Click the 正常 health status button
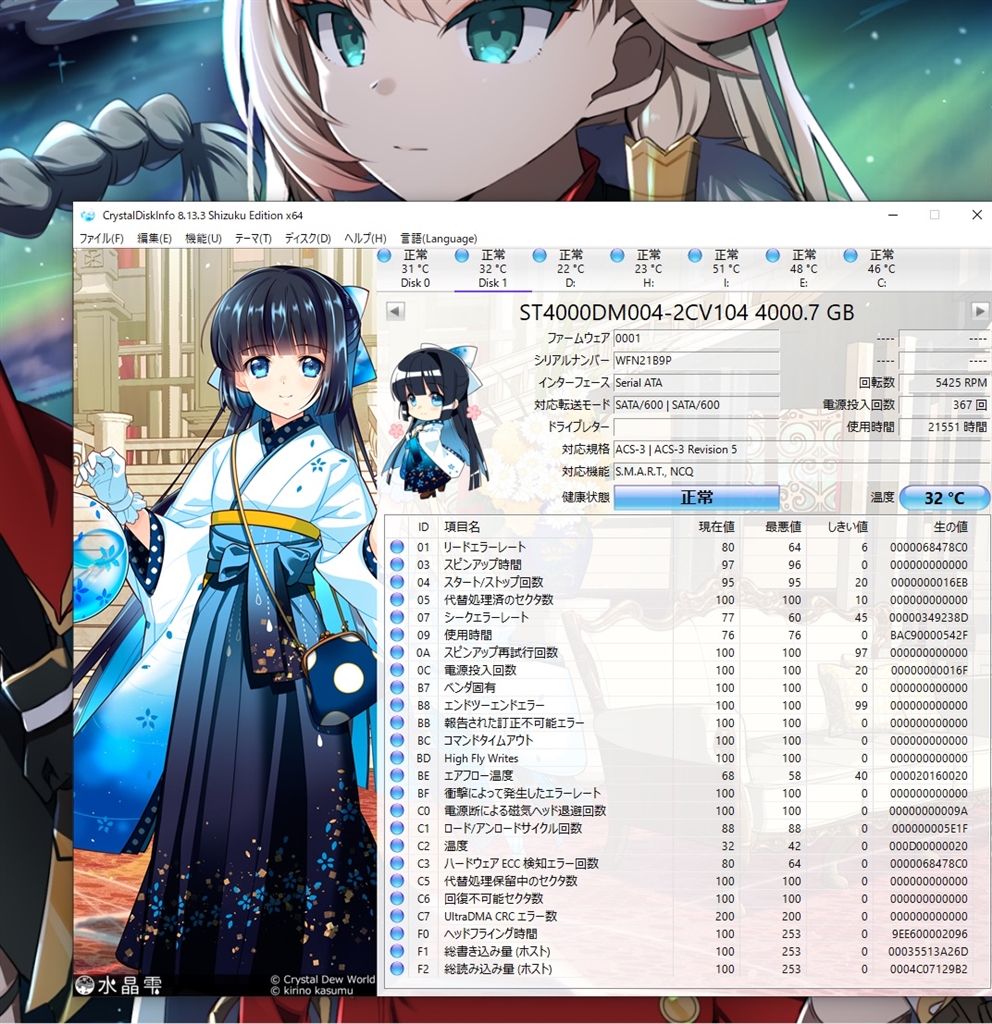The width and height of the screenshot is (992, 1024). (696, 498)
